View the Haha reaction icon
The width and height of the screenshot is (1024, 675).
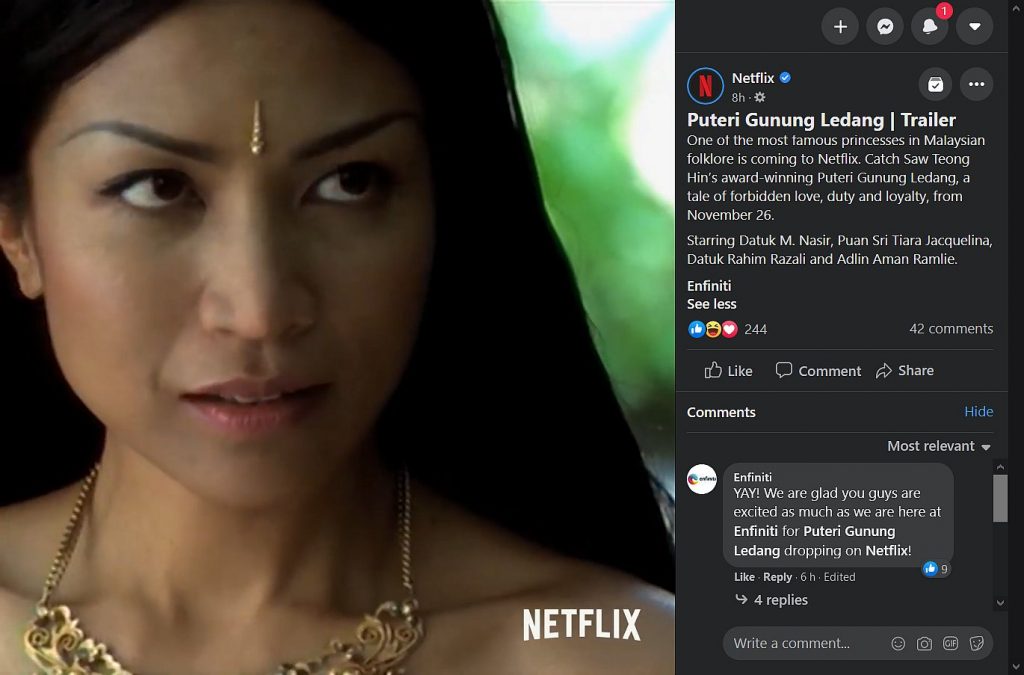(712, 329)
